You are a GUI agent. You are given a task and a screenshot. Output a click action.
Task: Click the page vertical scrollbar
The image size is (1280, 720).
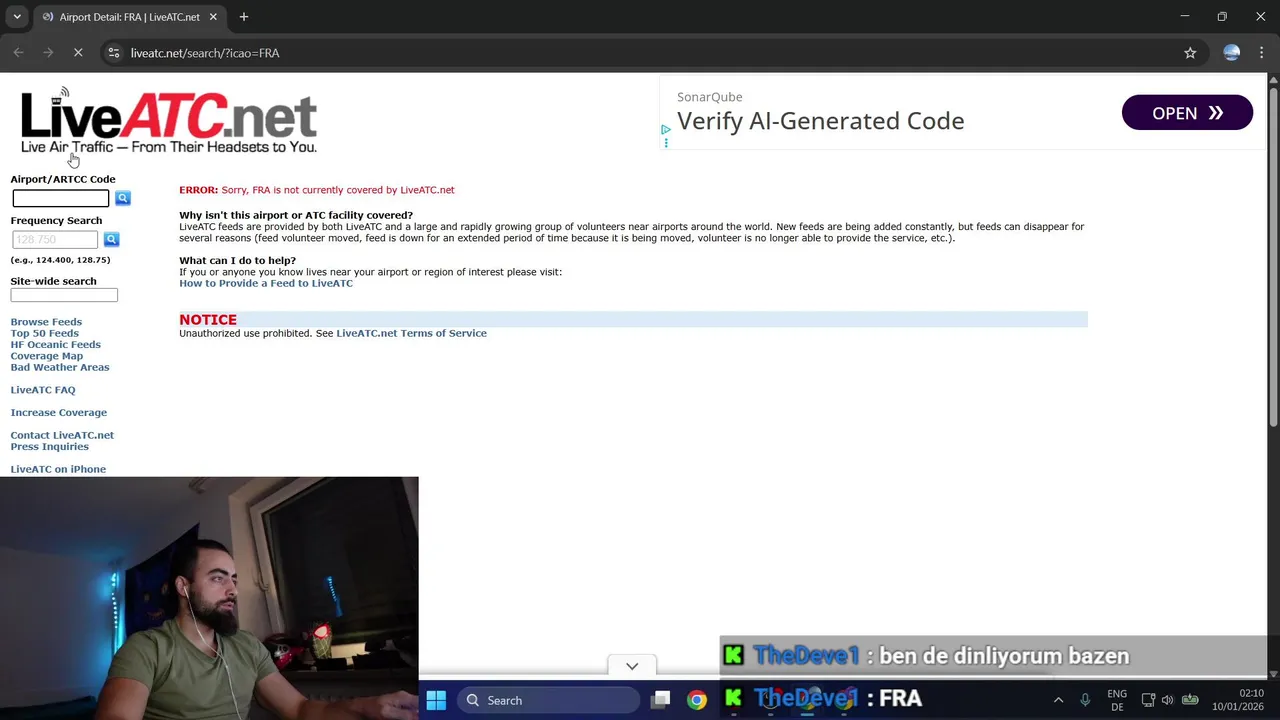(1273, 256)
